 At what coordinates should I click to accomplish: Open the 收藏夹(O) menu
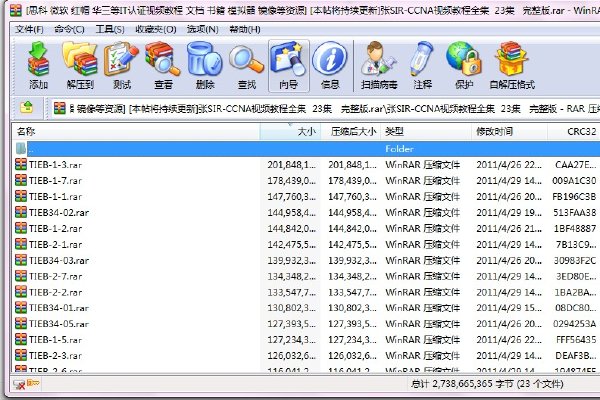tap(156, 29)
